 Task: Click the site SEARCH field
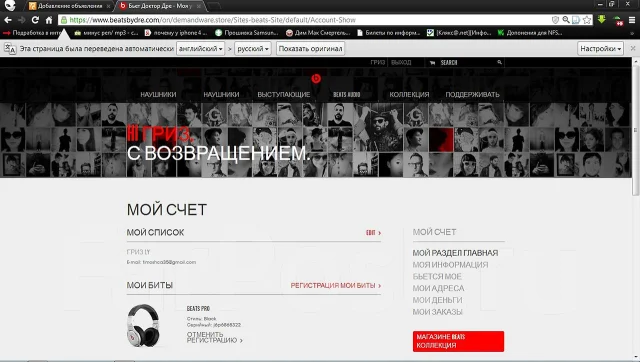[465, 62]
